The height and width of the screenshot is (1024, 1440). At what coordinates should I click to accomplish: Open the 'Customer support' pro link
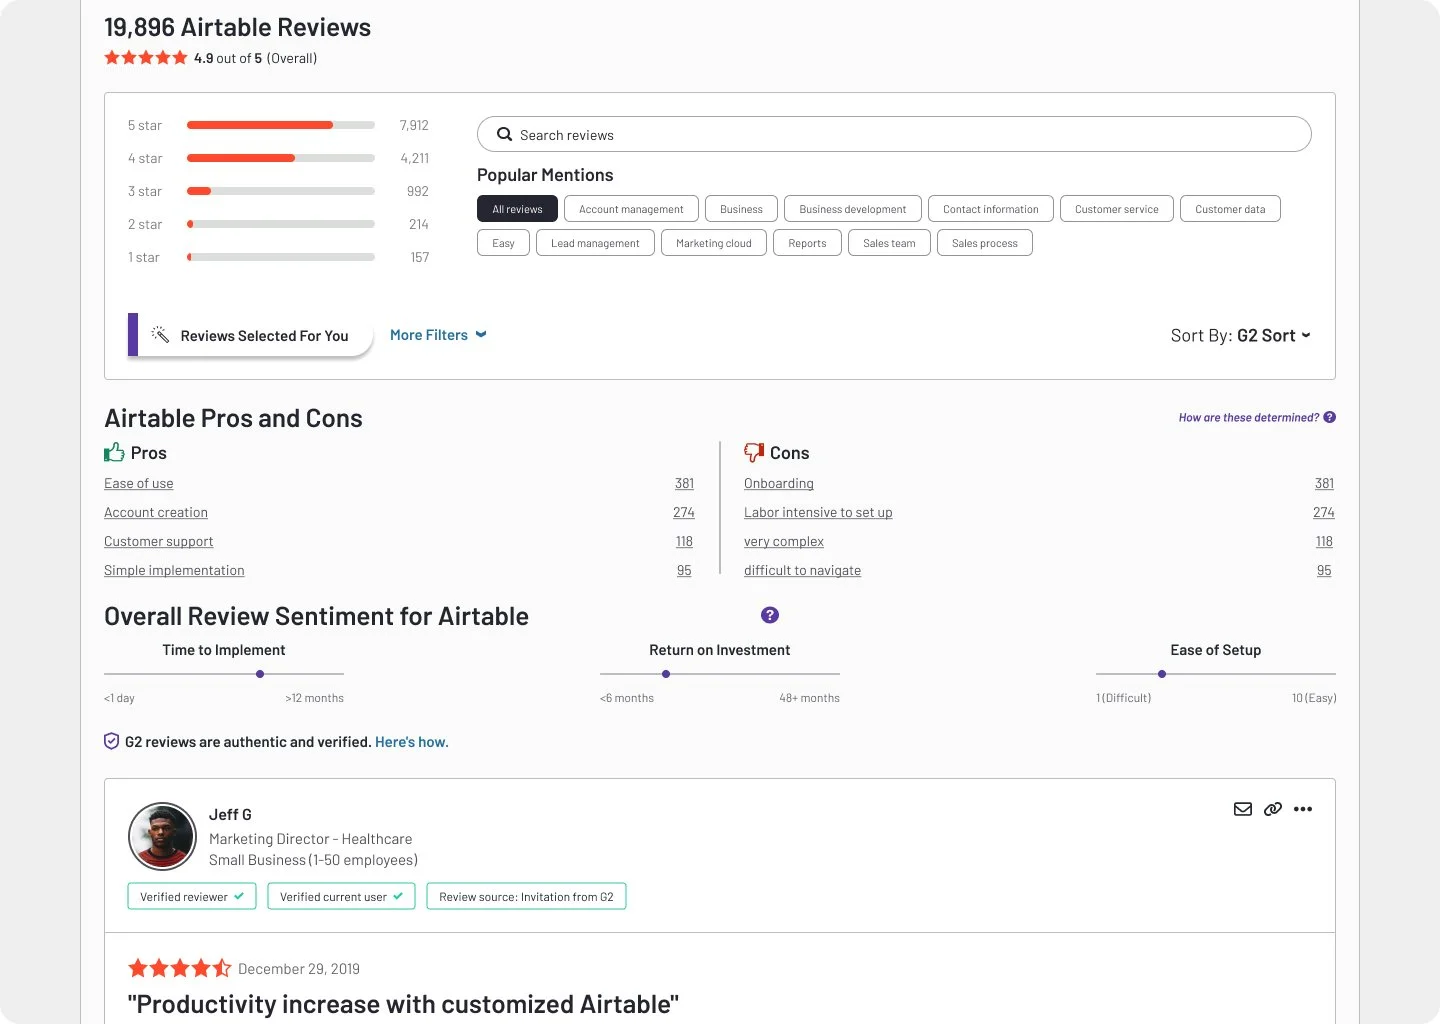159,541
